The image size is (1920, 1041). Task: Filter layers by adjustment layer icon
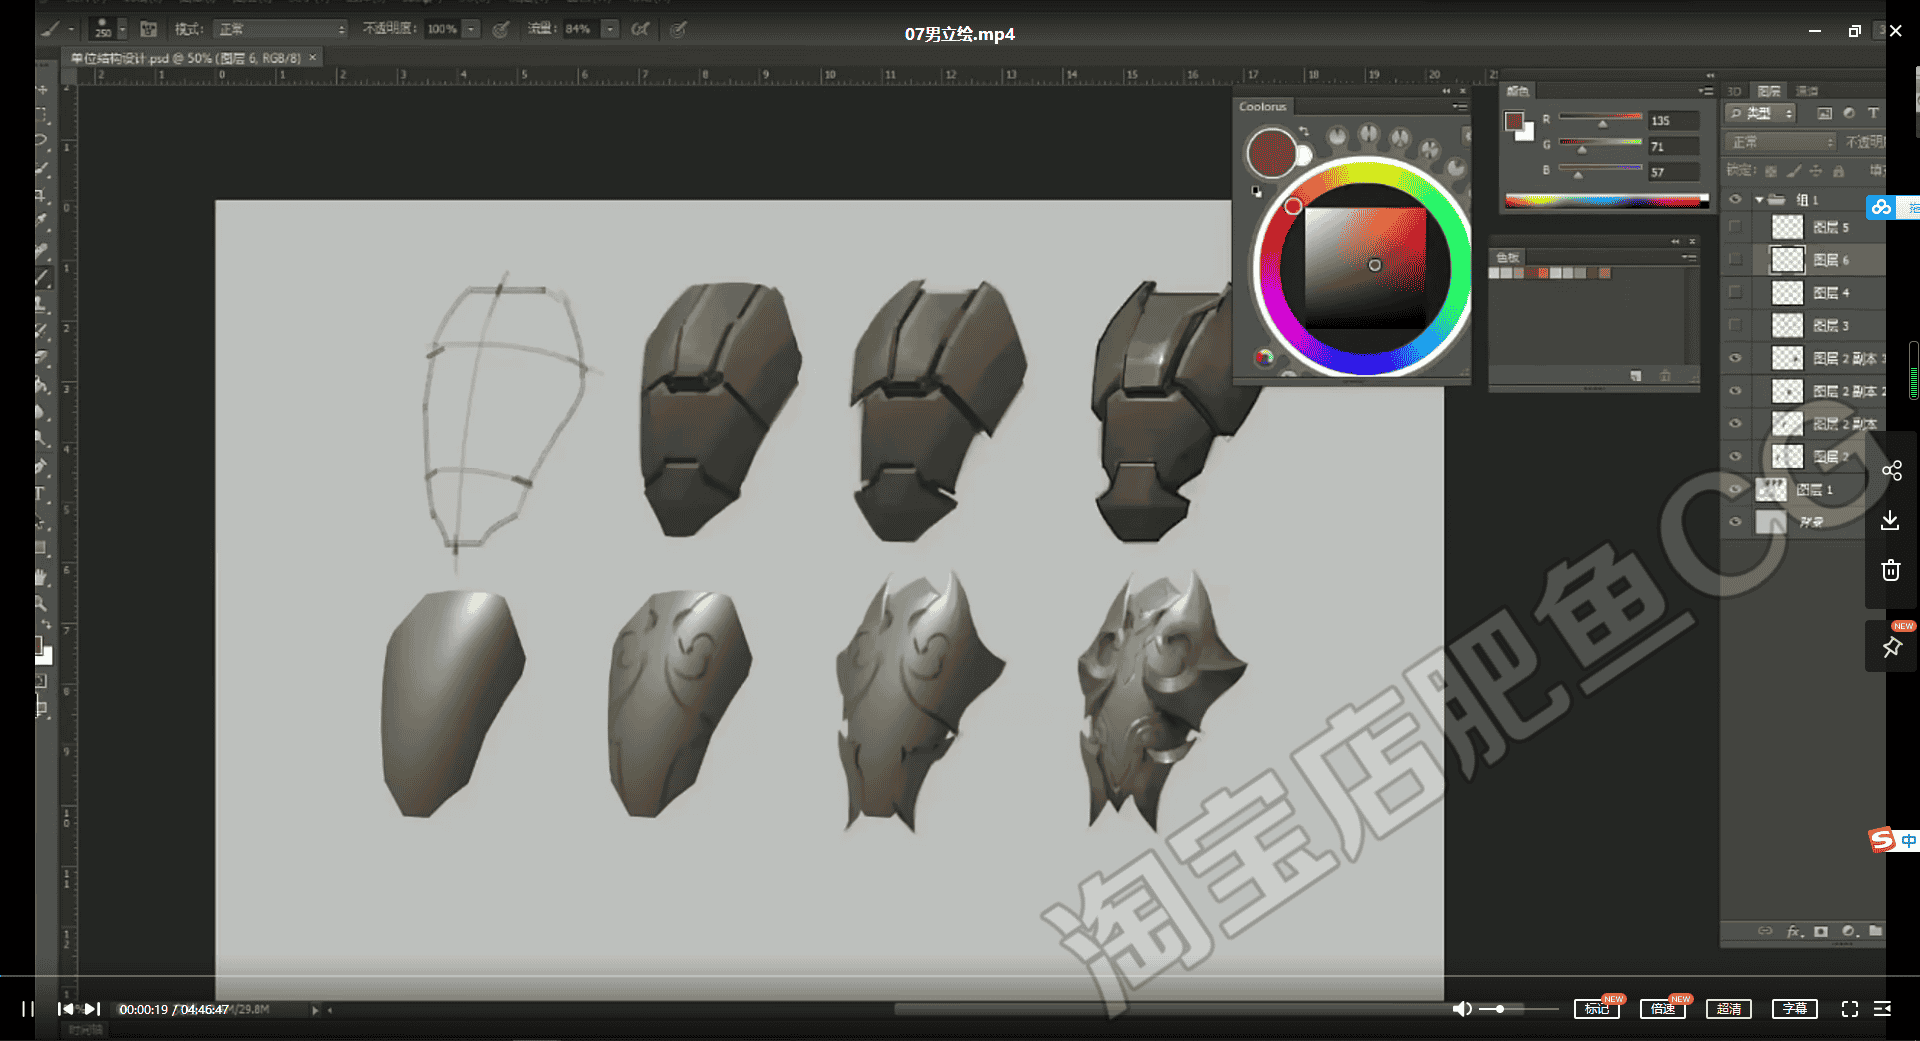pyautogui.click(x=1849, y=114)
